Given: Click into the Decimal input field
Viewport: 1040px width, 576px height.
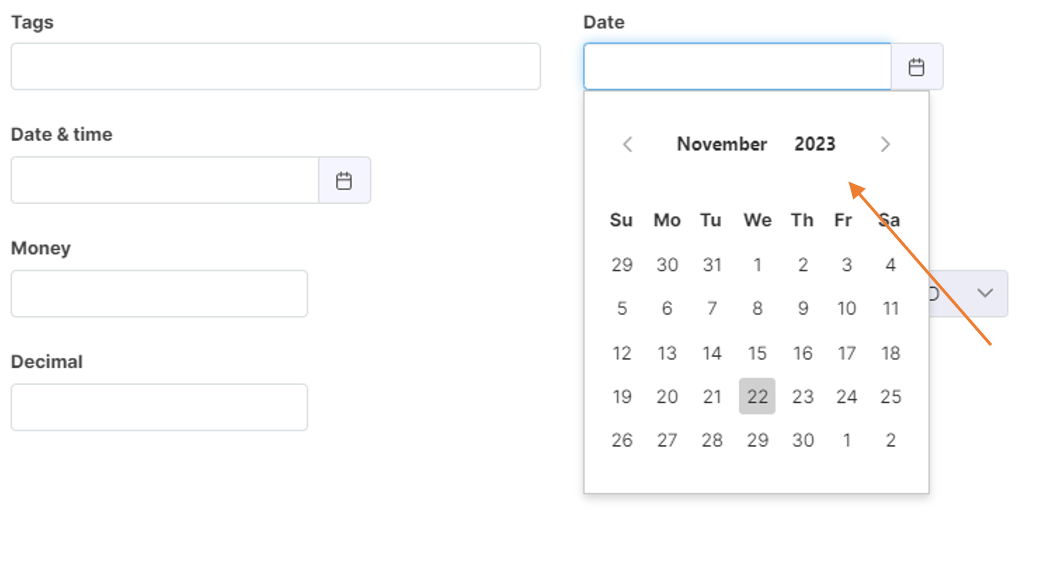Looking at the screenshot, I should pos(159,407).
